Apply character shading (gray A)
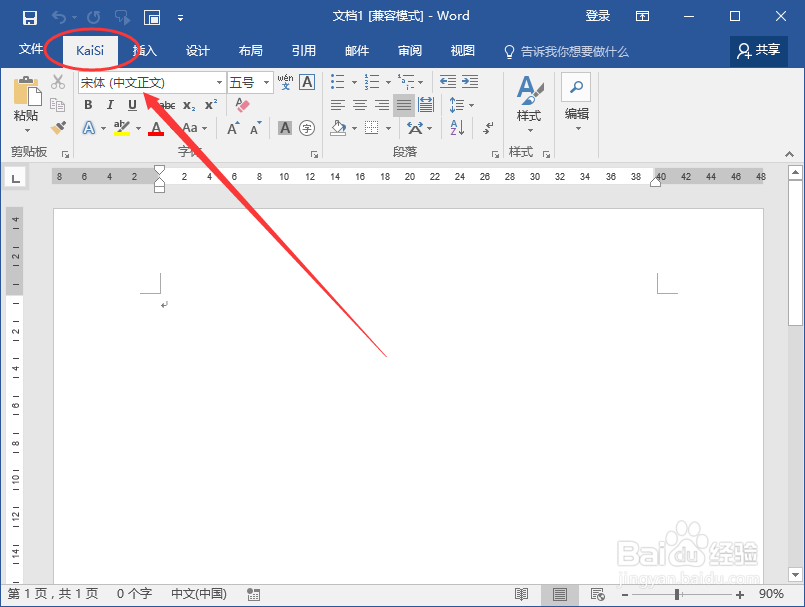This screenshot has height=607, width=805. coord(285,128)
